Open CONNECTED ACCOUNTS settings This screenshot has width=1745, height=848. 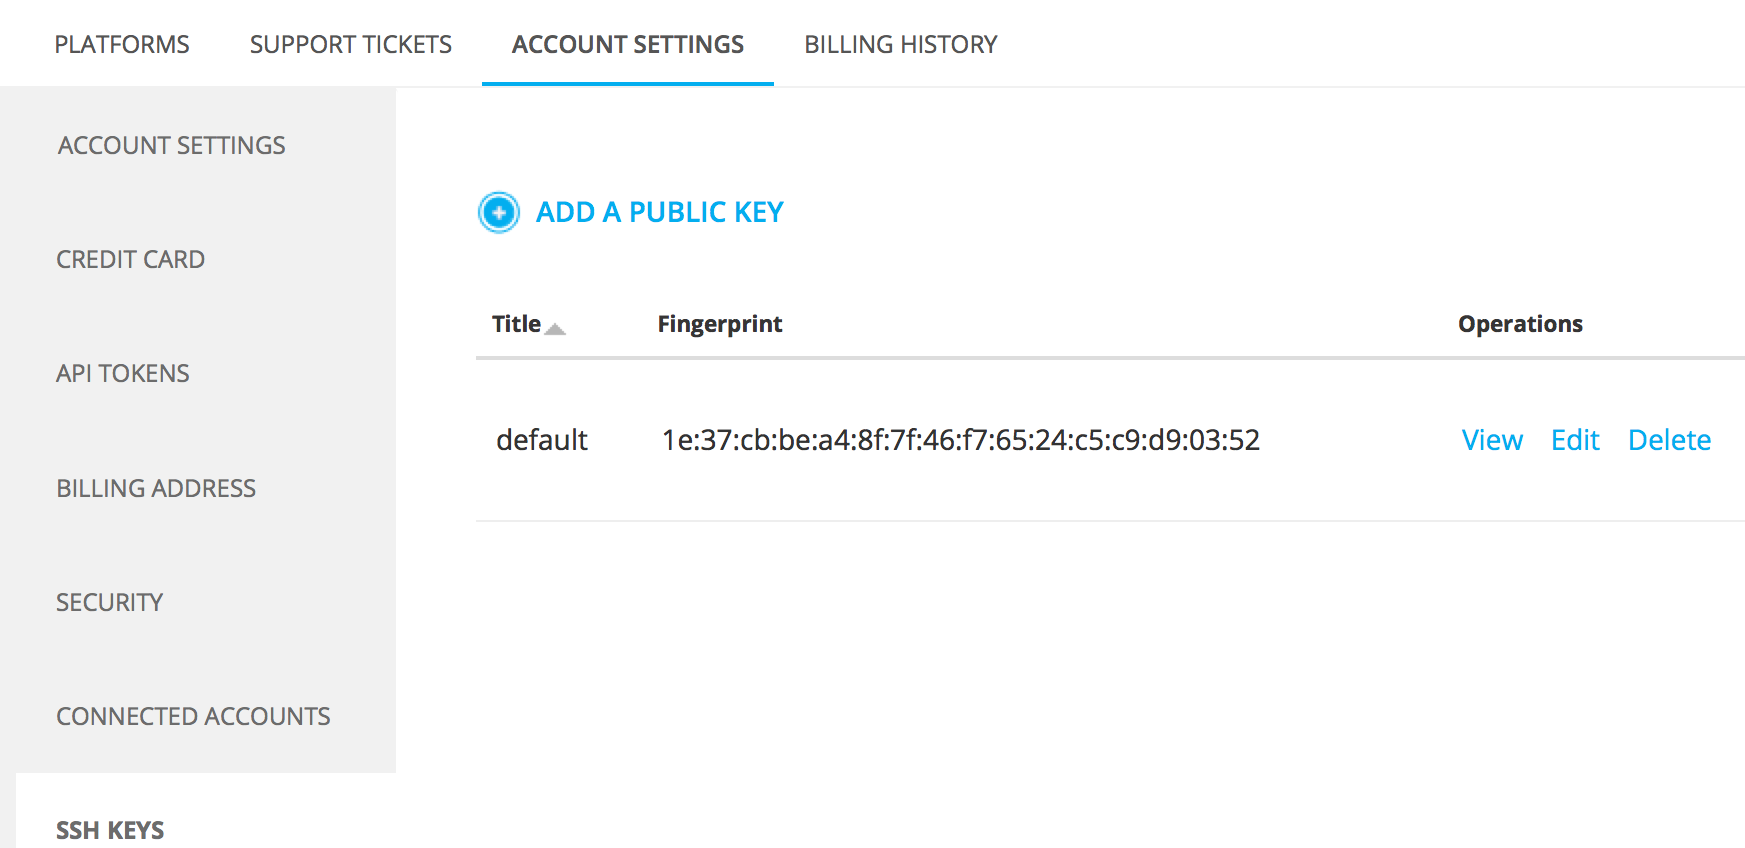[193, 716]
